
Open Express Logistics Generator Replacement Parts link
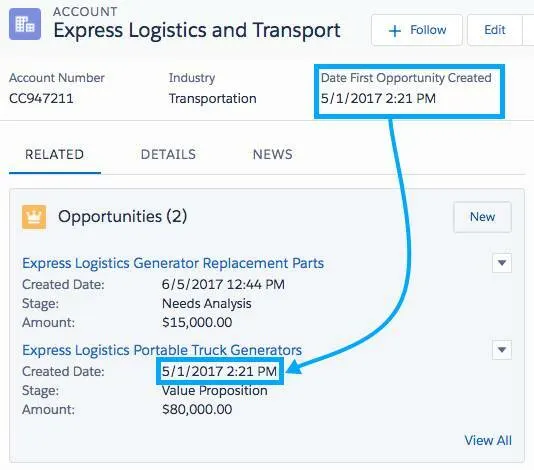click(173, 263)
